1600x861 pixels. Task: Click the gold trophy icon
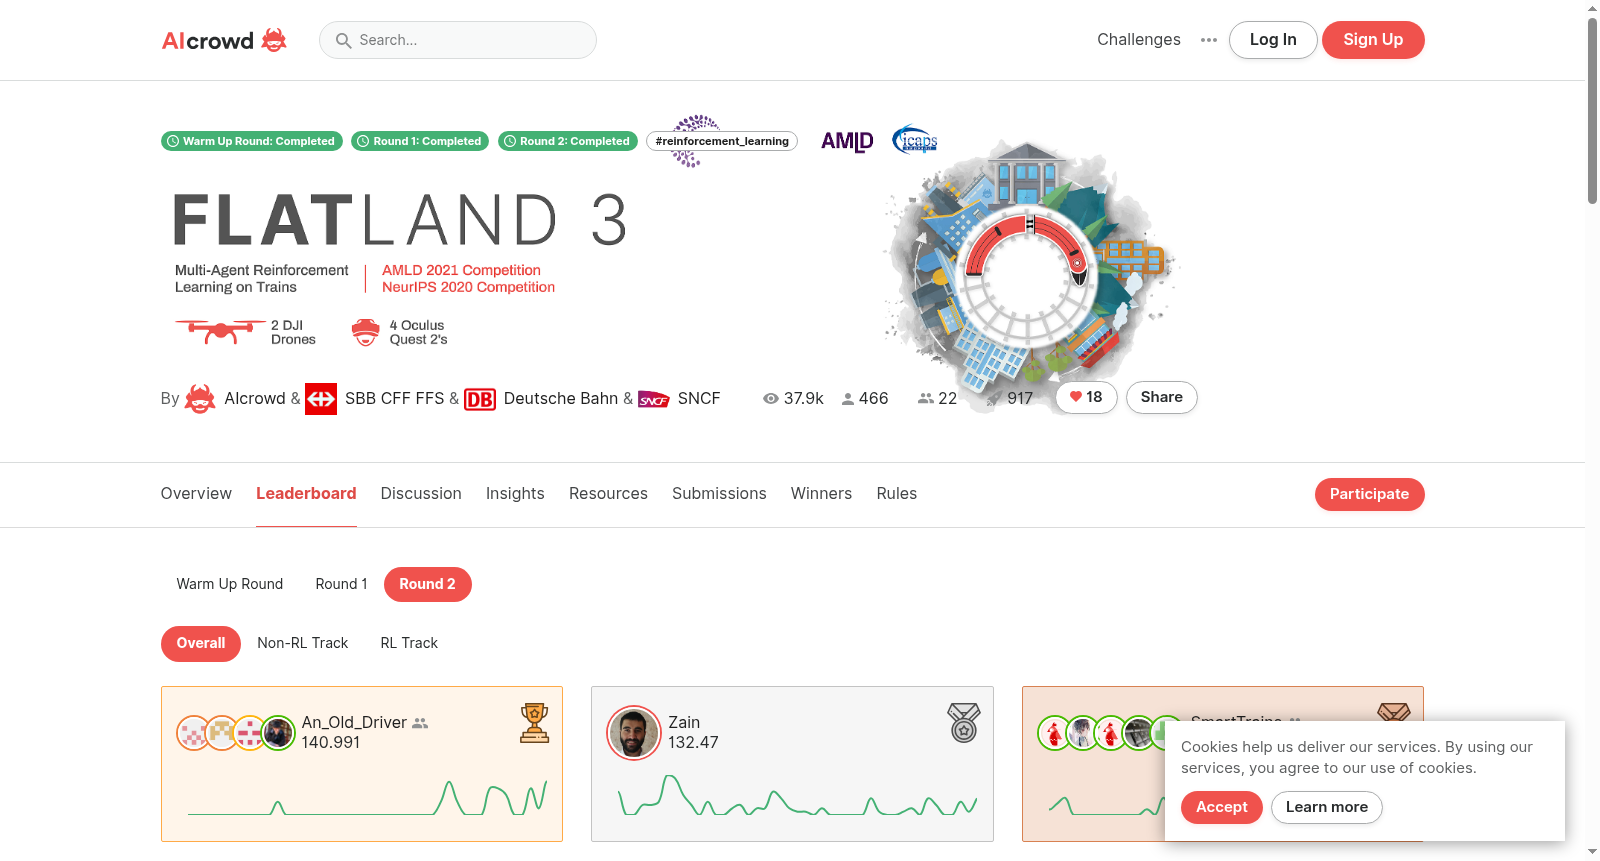click(535, 723)
